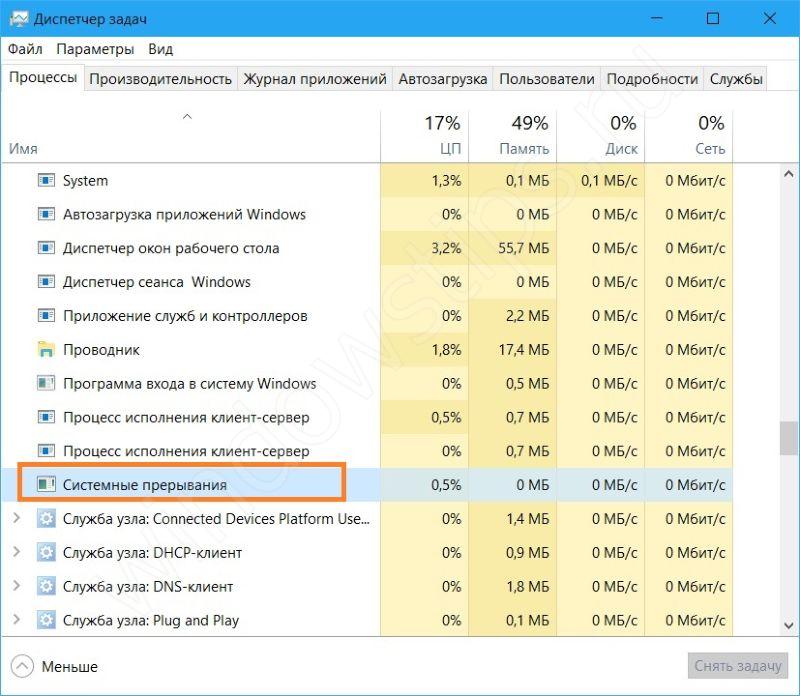Expand Служба узла: DNS-клиент row

(16, 586)
